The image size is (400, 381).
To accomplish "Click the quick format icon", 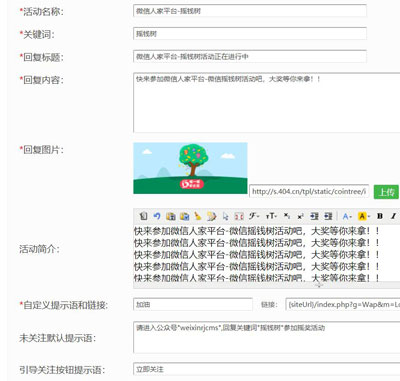I will point(211,216).
